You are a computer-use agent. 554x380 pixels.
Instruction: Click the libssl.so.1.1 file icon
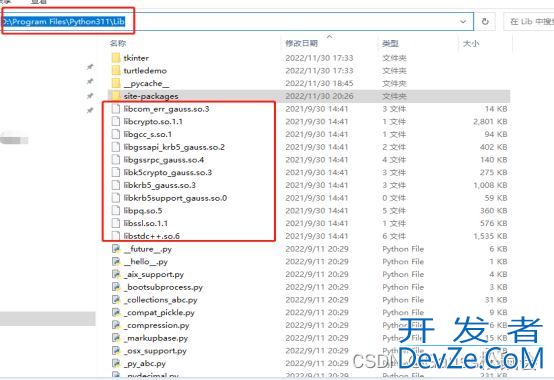[116, 223]
